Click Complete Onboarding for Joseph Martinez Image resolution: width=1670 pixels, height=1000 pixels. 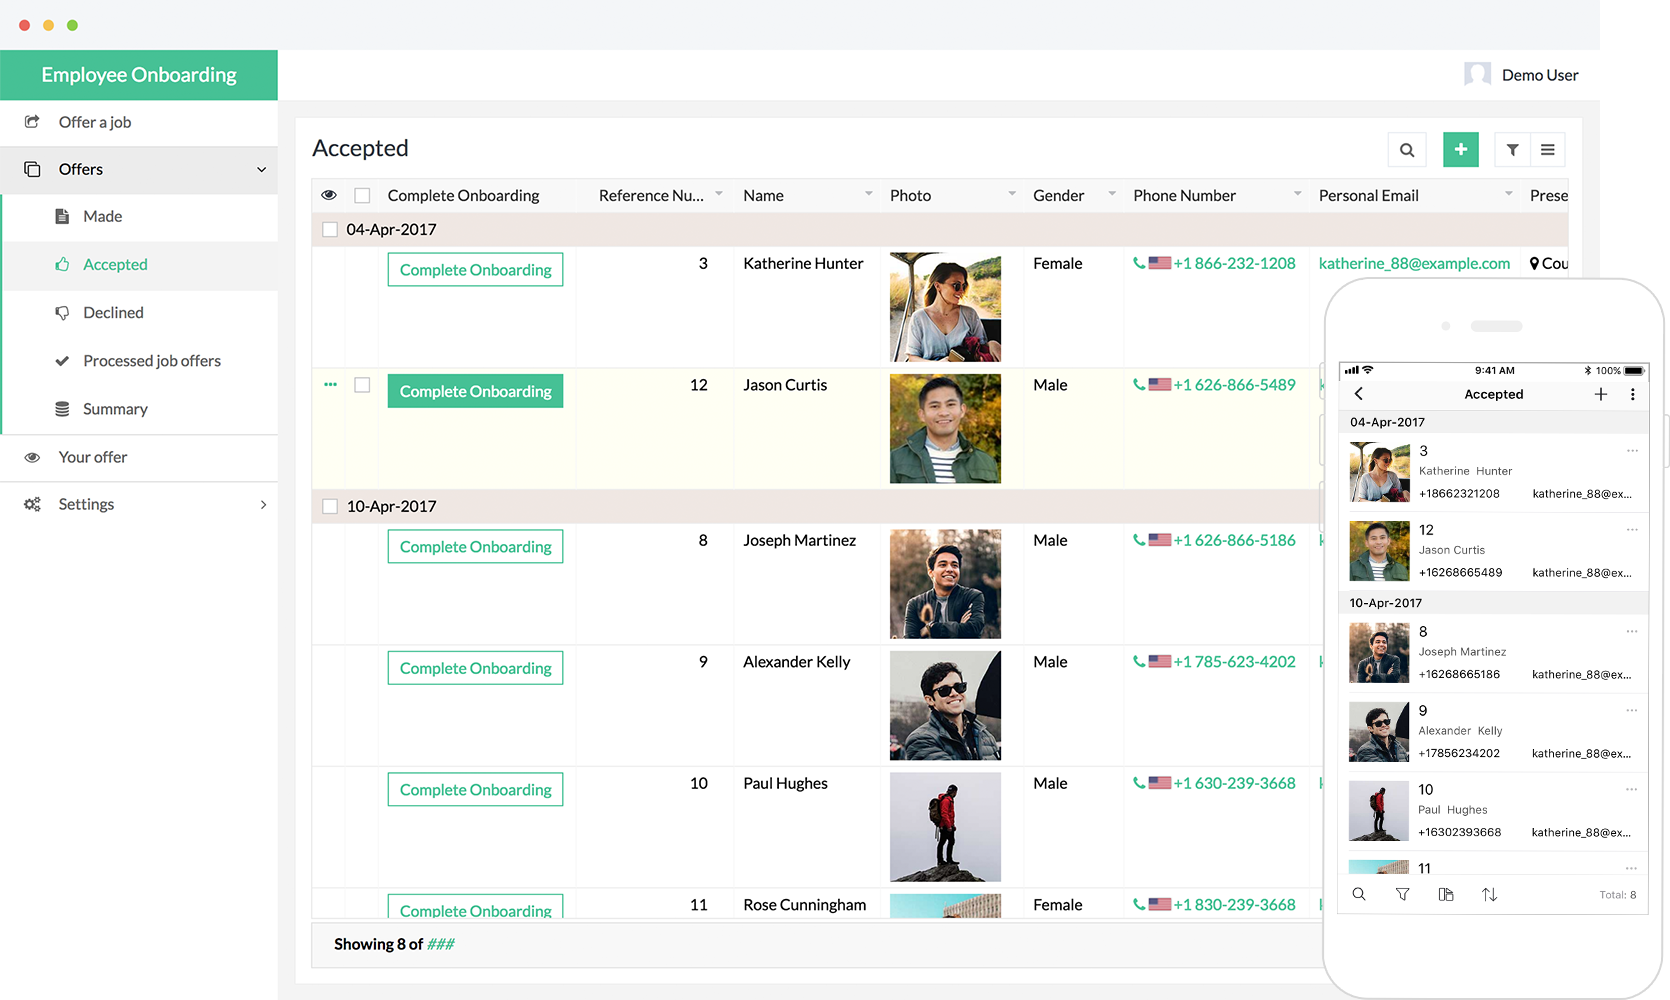click(475, 547)
